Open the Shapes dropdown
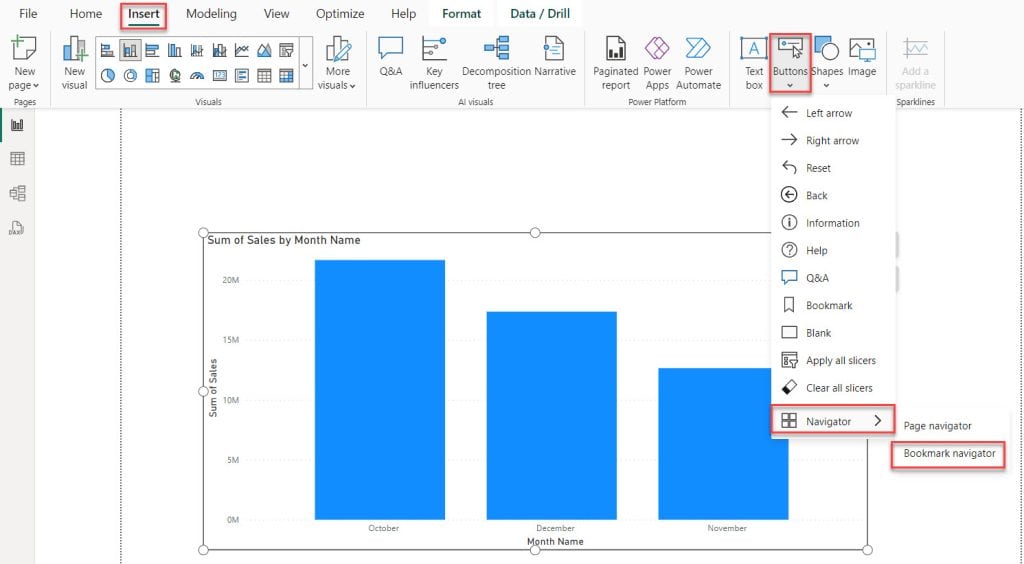This screenshot has width=1024, height=564. pyautogui.click(x=827, y=63)
